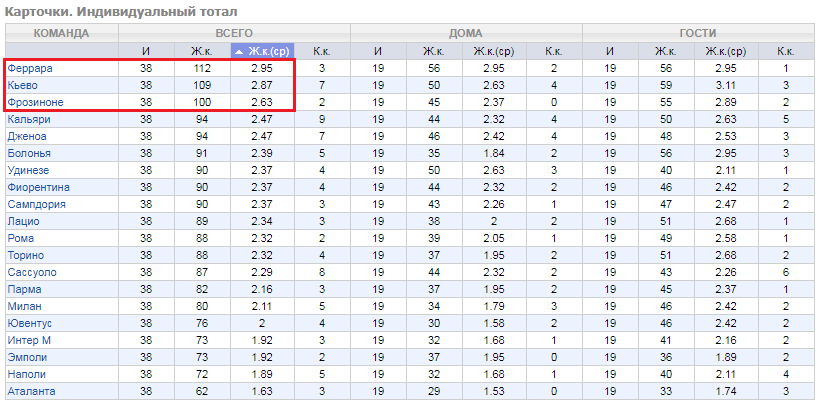Screen dimensions: 818x403
Task: Sort by the Ж.к. column under ДОМА
Action: click(x=433, y=51)
